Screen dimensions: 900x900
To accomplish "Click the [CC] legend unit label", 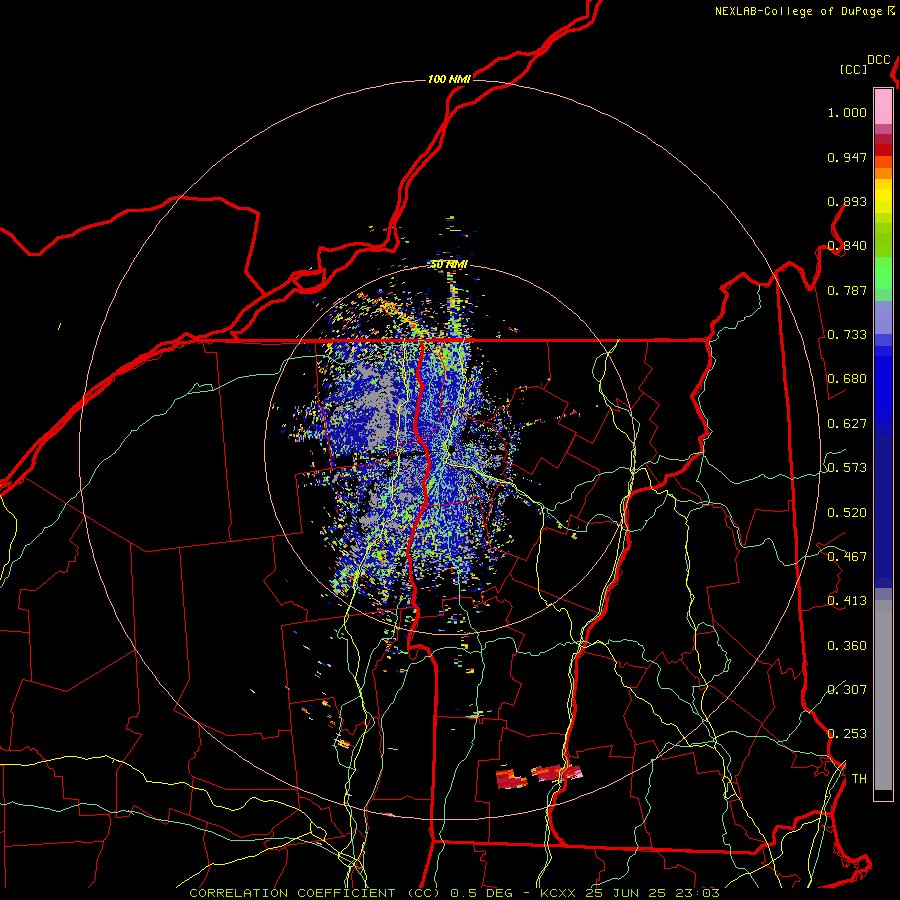I will 854,69.
